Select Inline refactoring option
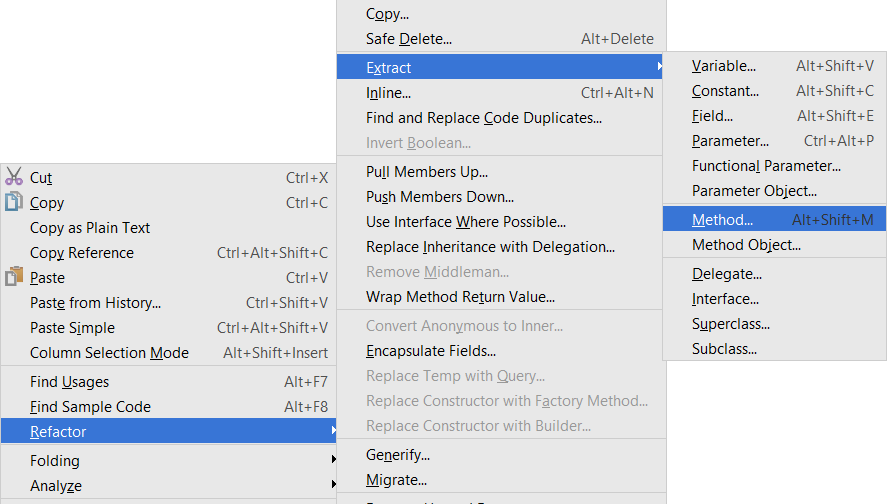887x504 pixels. [388, 93]
